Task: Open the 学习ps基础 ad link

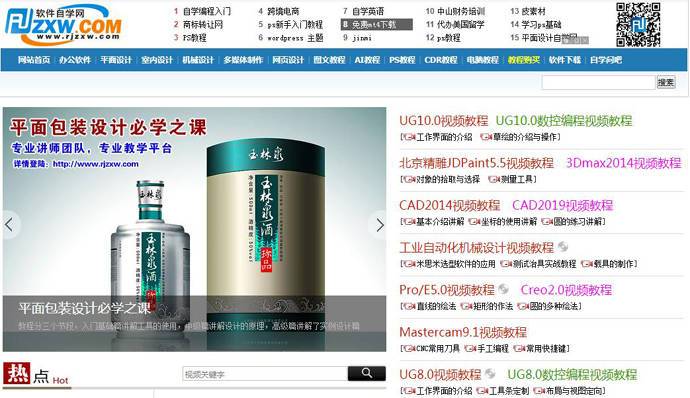Action: click(541, 25)
